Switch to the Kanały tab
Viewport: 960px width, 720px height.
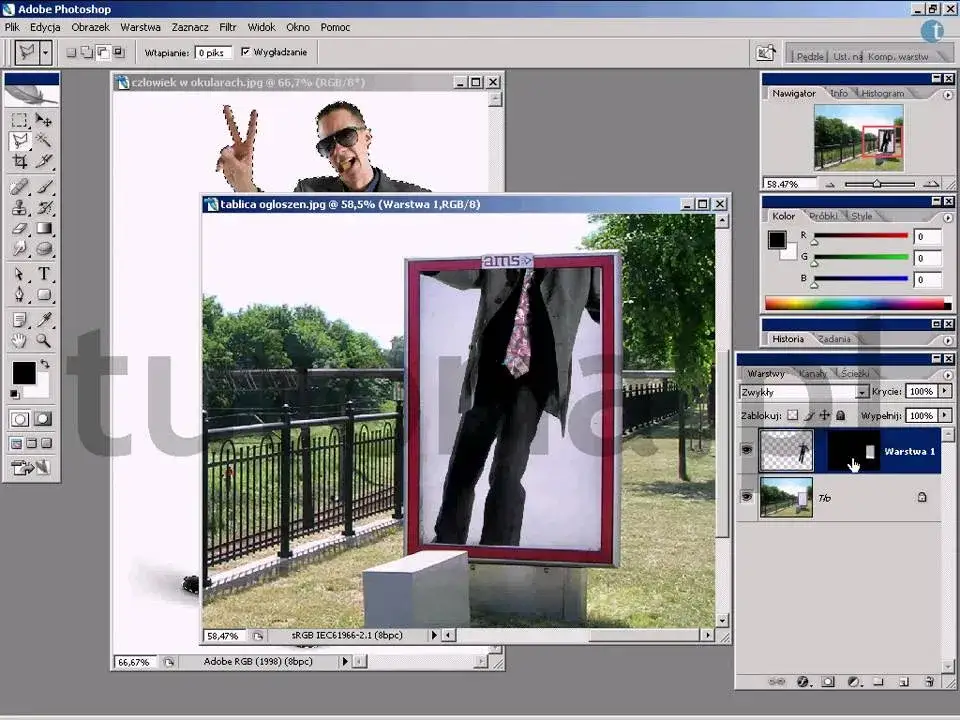tap(812, 374)
